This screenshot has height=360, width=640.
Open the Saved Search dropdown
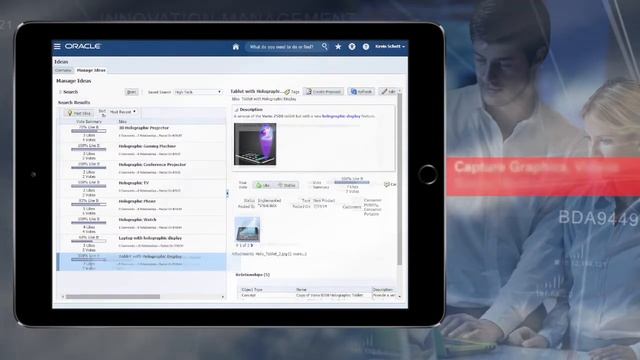click(x=198, y=92)
